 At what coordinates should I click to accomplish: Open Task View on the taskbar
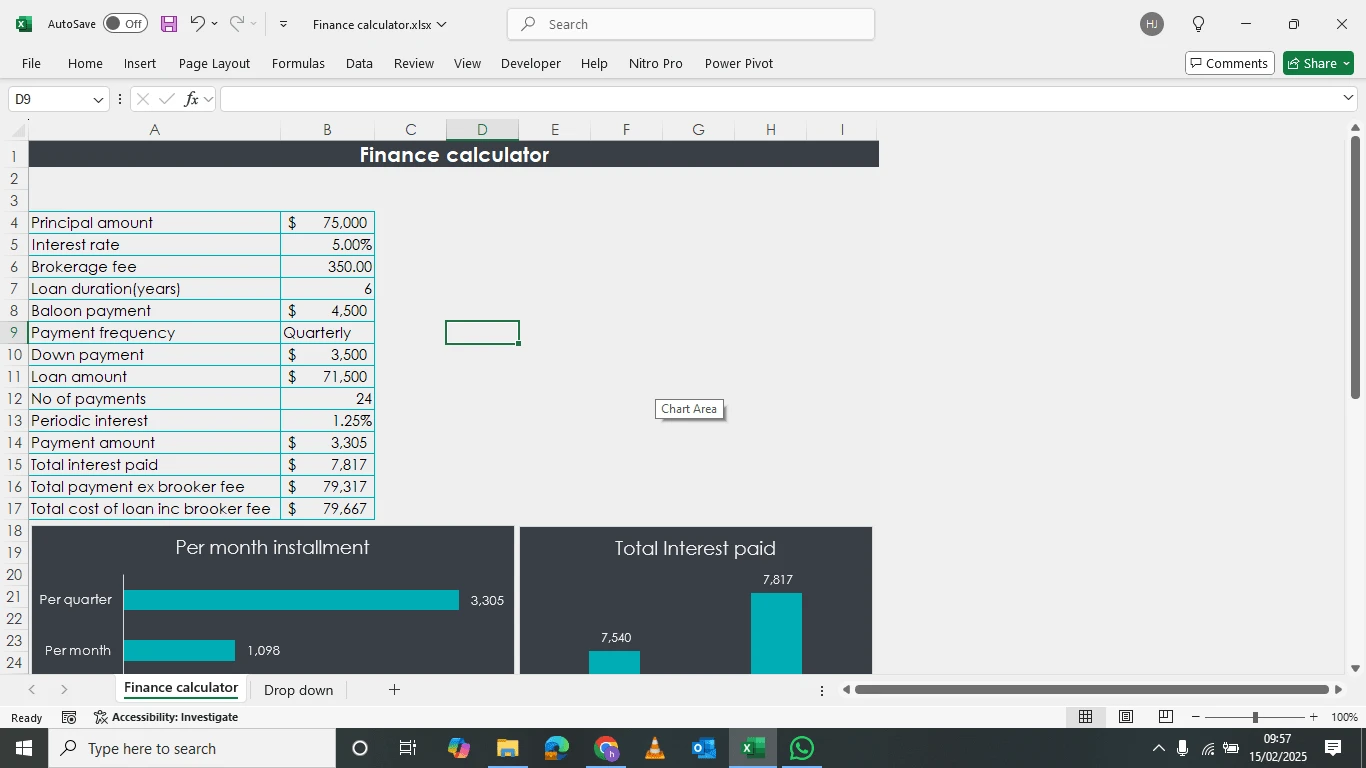tap(408, 748)
